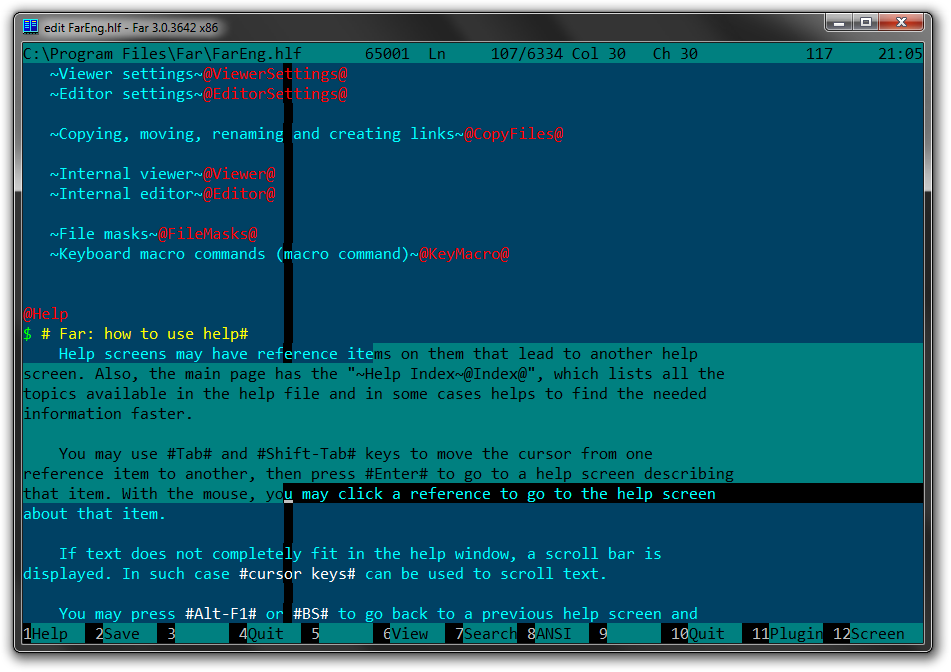Click the heading 'Far: how to use help#'
Screen dimensions: 951x672
click(x=153, y=334)
